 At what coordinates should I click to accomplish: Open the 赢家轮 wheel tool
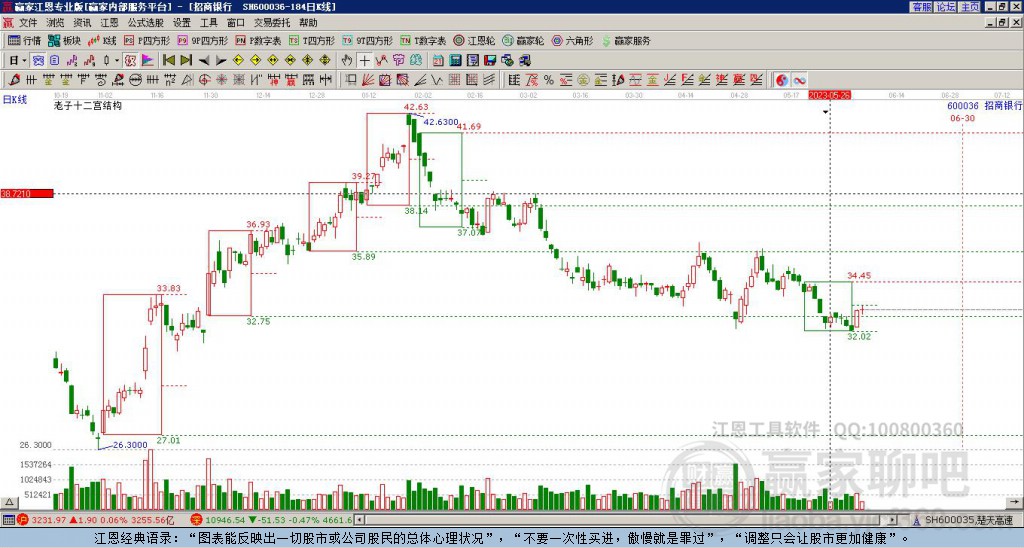[x=523, y=40]
